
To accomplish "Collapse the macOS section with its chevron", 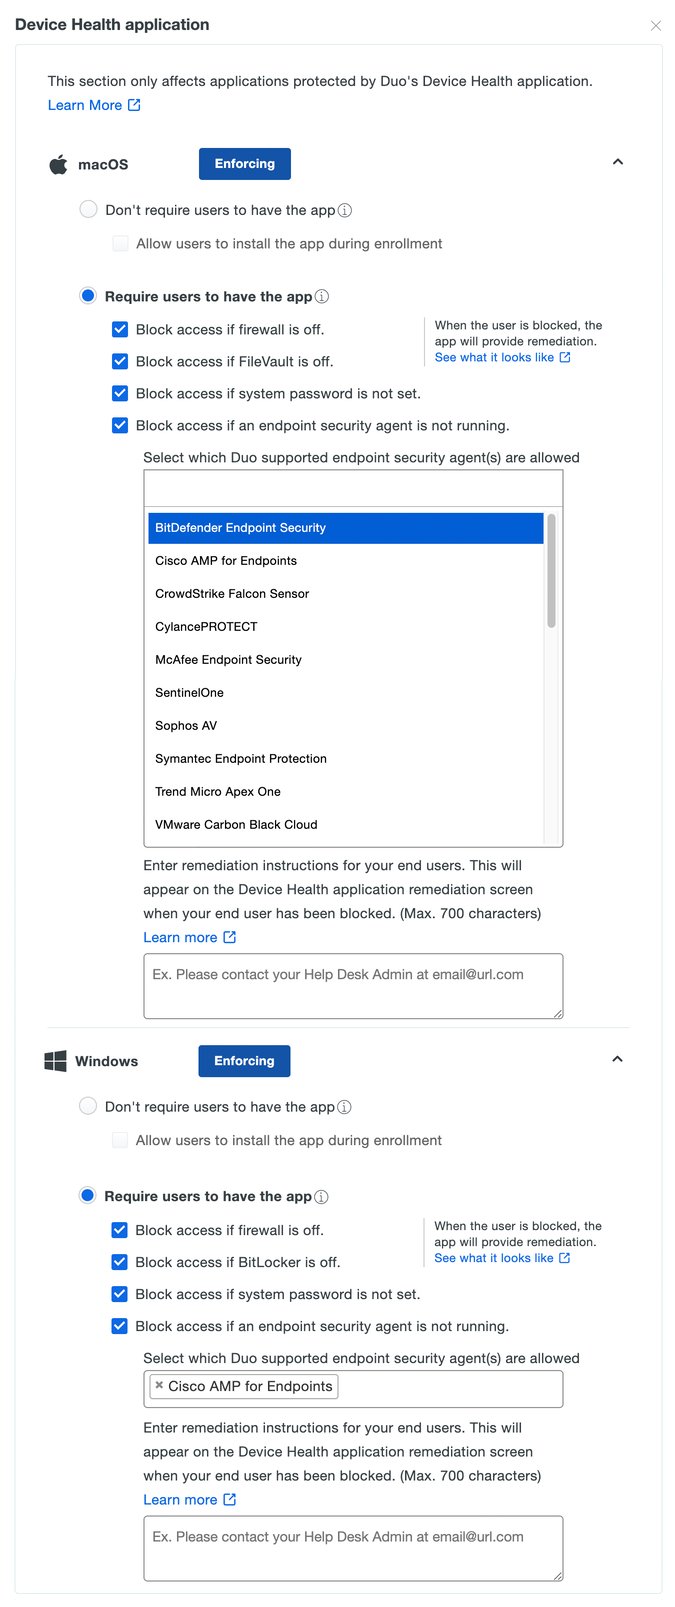I will click(618, 161).
